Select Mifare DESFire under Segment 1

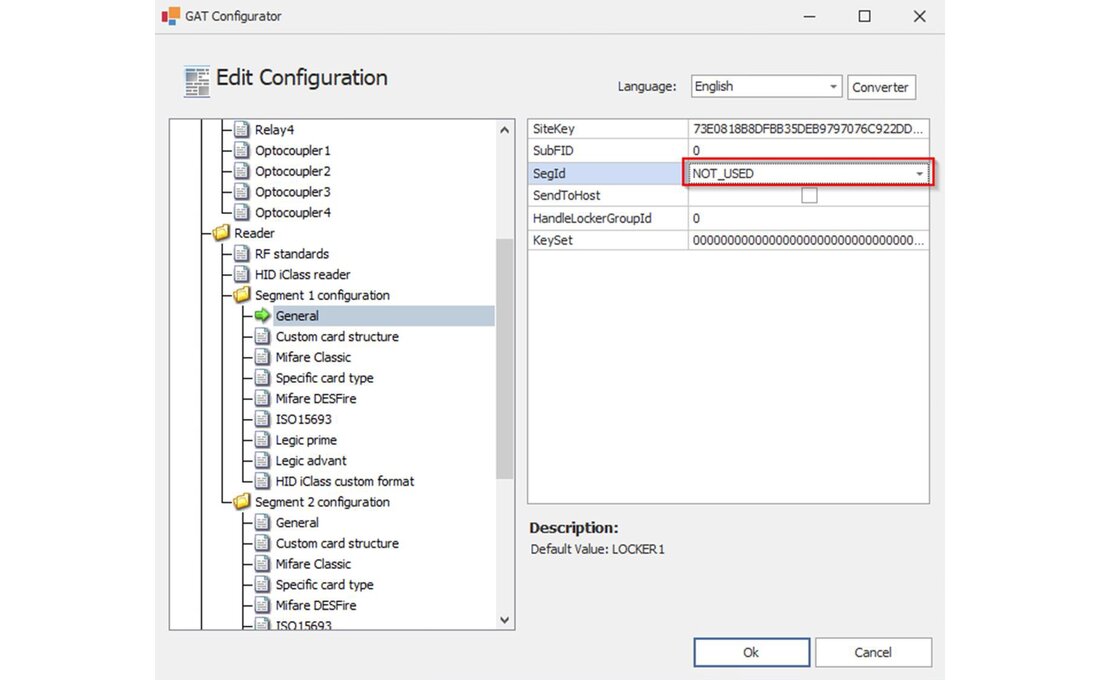click(316, 398)
